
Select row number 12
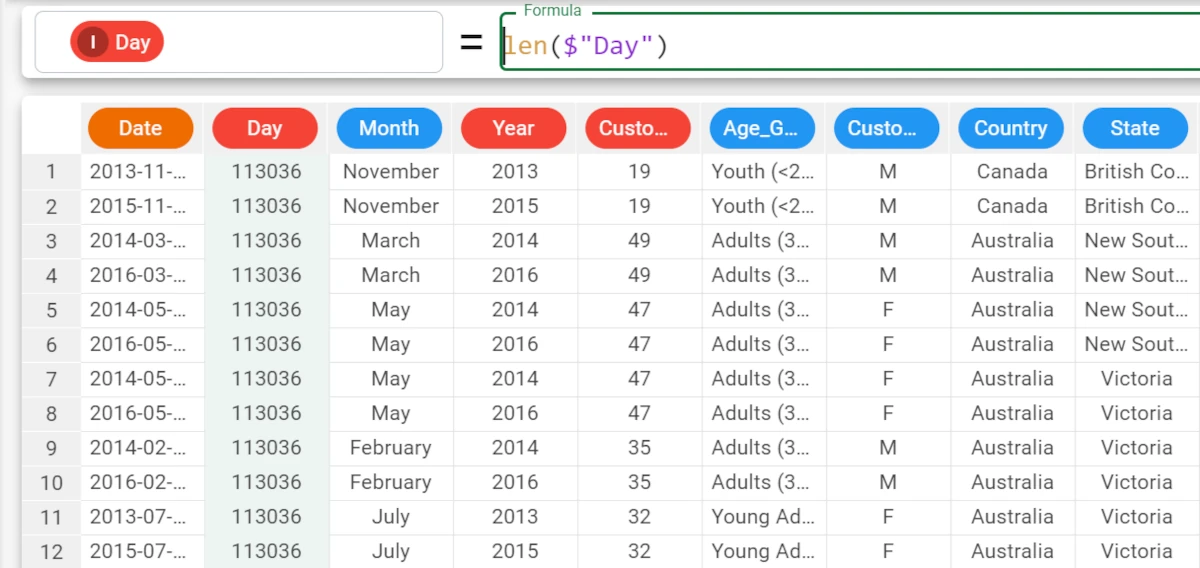coord(51,552)
